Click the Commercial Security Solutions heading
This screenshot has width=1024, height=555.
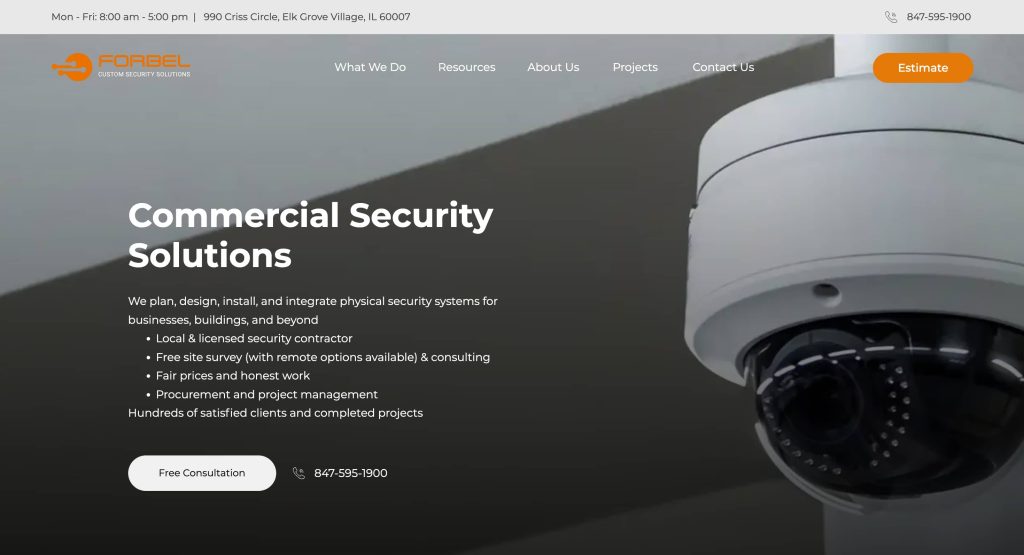point(311,235)
